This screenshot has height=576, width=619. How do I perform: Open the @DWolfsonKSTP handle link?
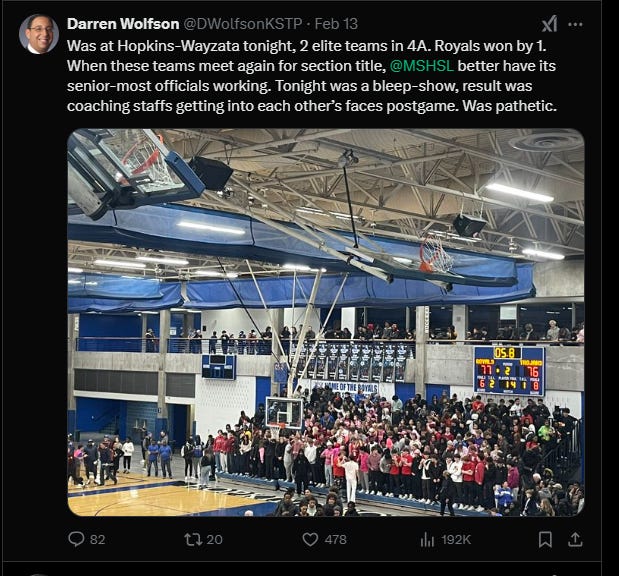pyautogui.click(x=243, y=24)
